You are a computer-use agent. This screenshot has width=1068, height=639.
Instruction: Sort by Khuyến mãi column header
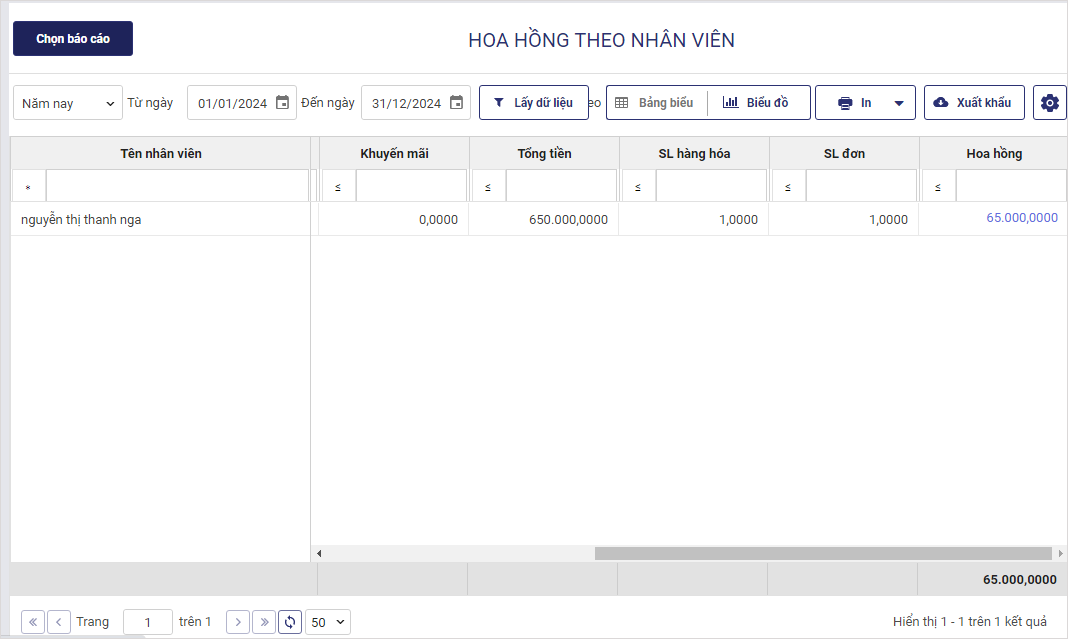(x=394, y=153)
